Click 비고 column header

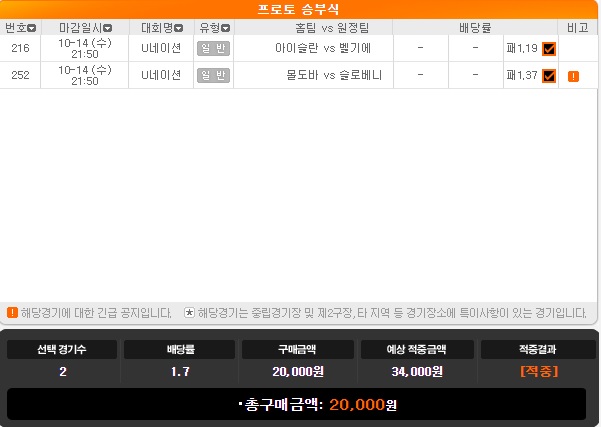pos(578,28)
